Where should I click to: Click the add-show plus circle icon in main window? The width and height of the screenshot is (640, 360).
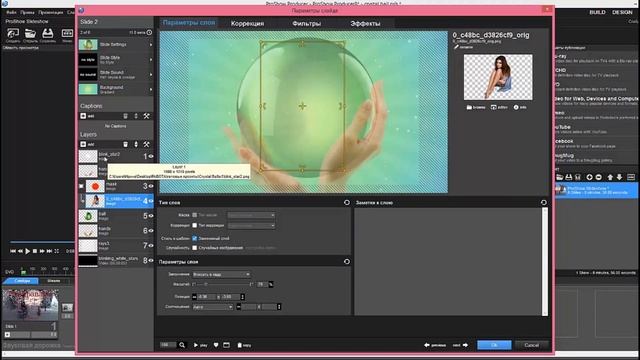pos(589,177)
